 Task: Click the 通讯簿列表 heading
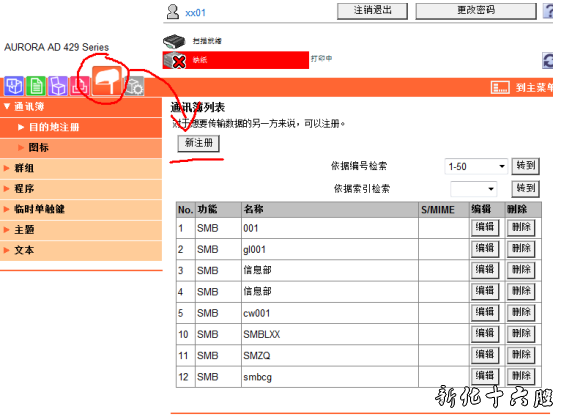198,107
